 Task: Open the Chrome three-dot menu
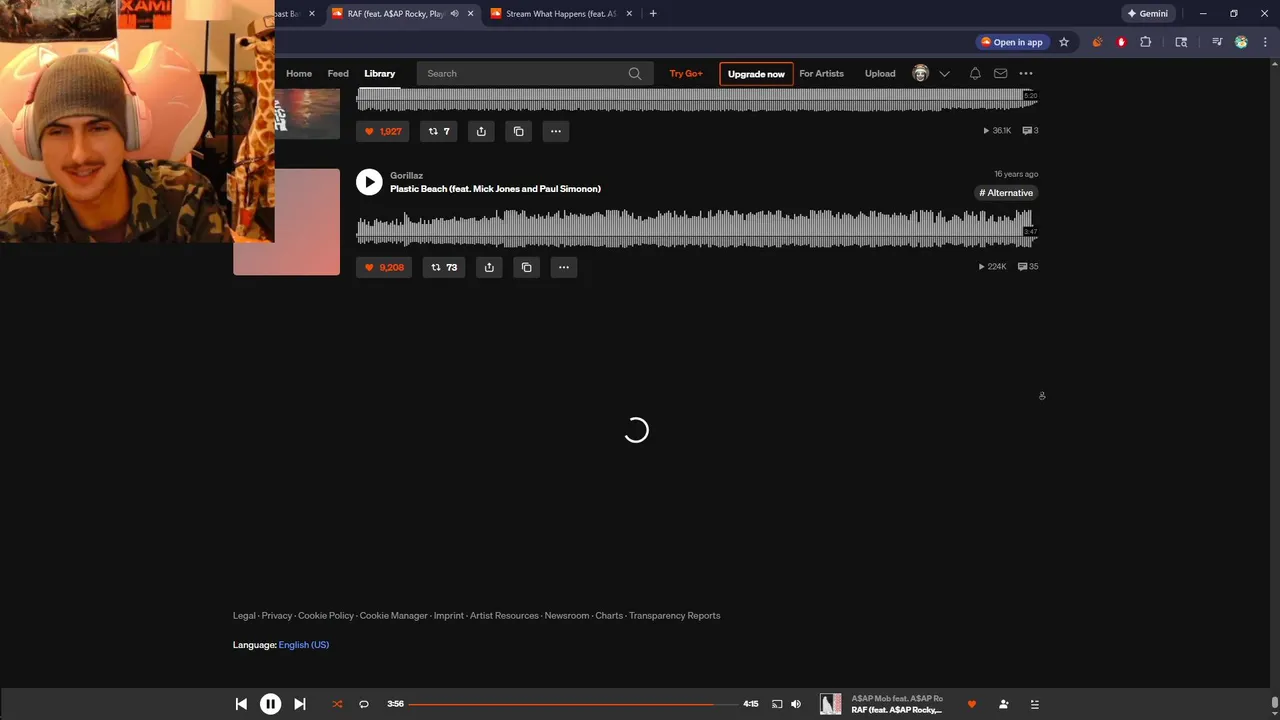[1265, 42]
